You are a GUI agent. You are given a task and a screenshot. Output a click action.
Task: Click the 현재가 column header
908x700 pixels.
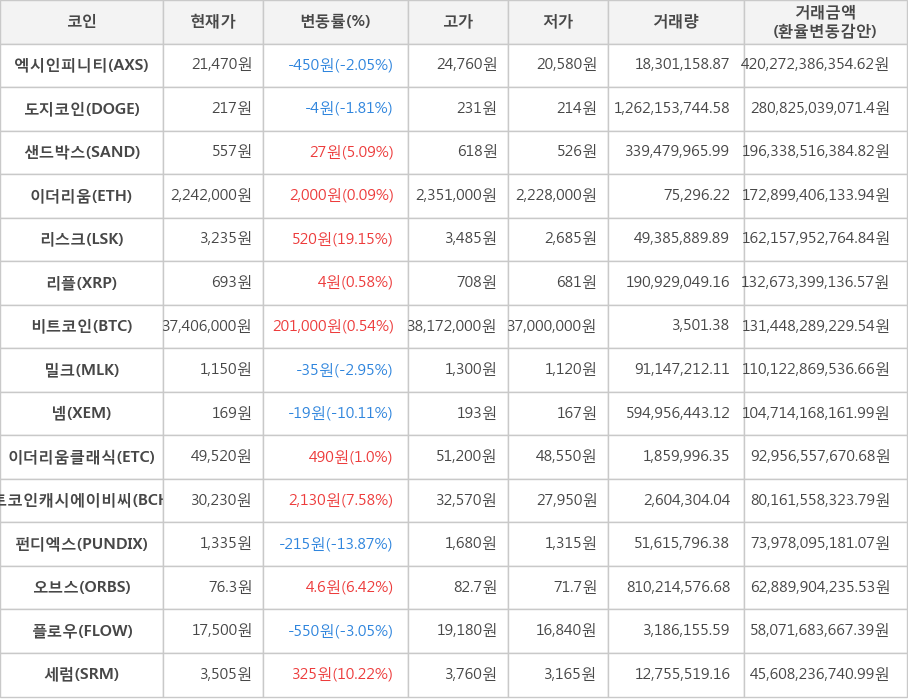(213, 22)
